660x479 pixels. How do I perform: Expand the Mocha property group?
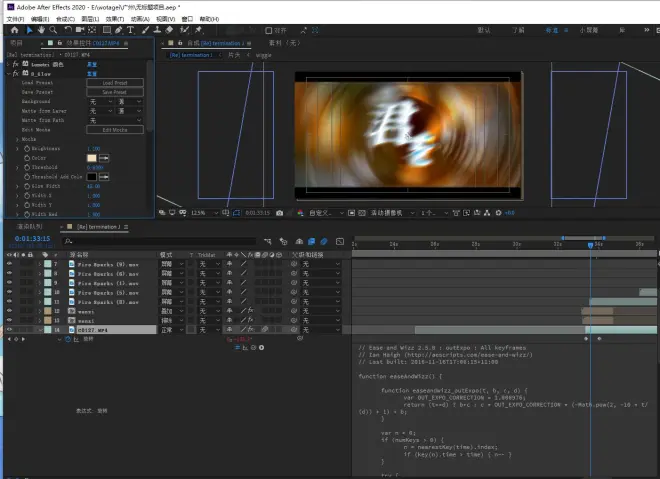point(17,139)
